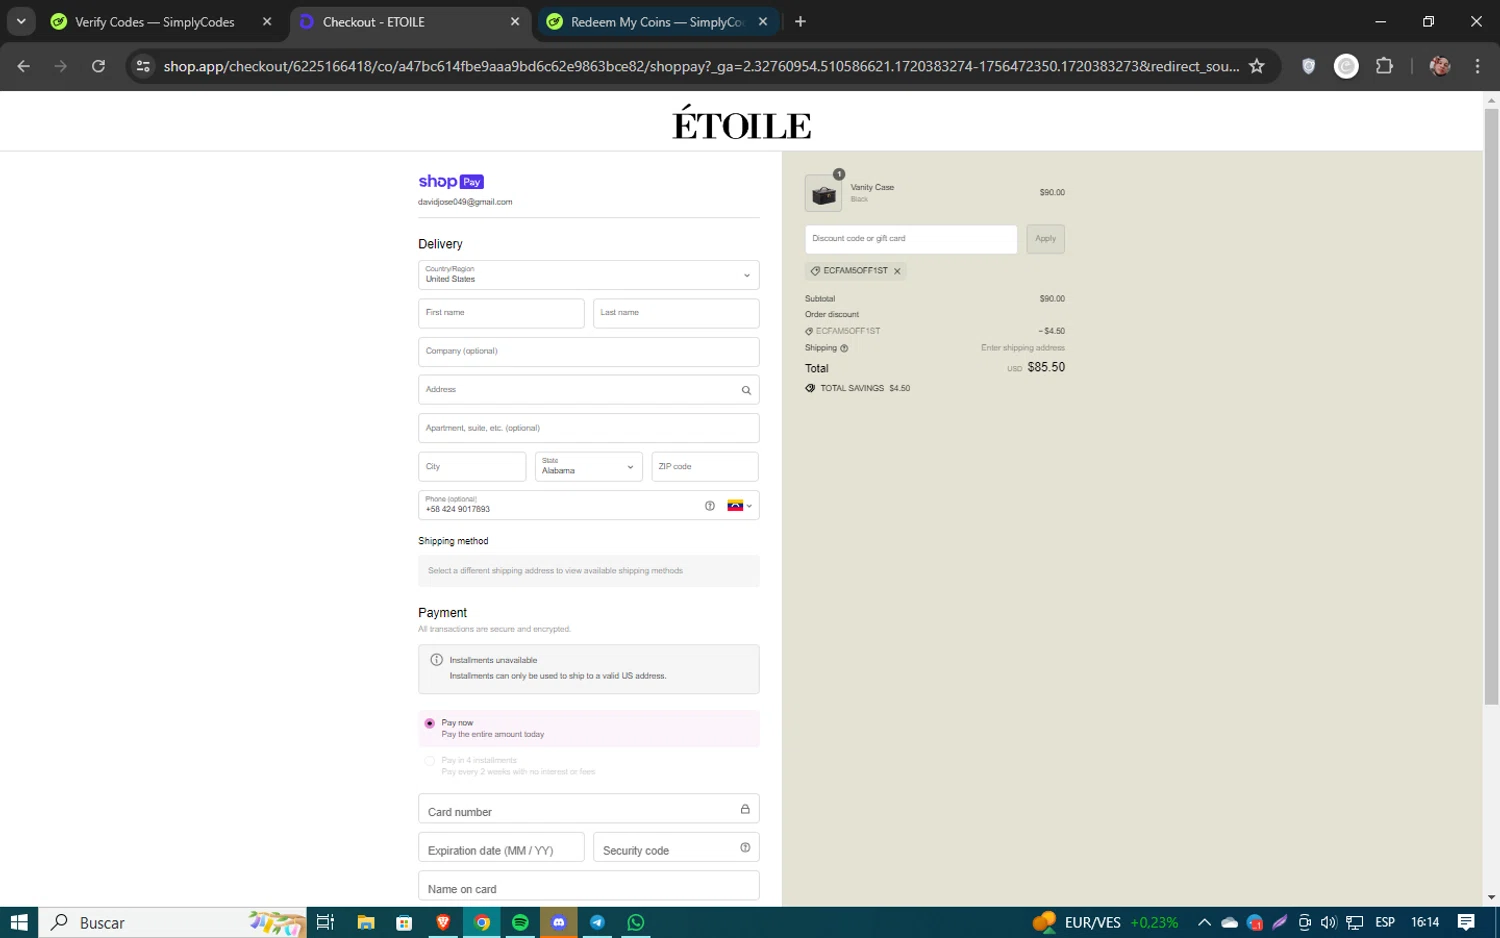Click the Security code field
The width and height of the screenshot is (1500, 938).
tap(676, 848)
